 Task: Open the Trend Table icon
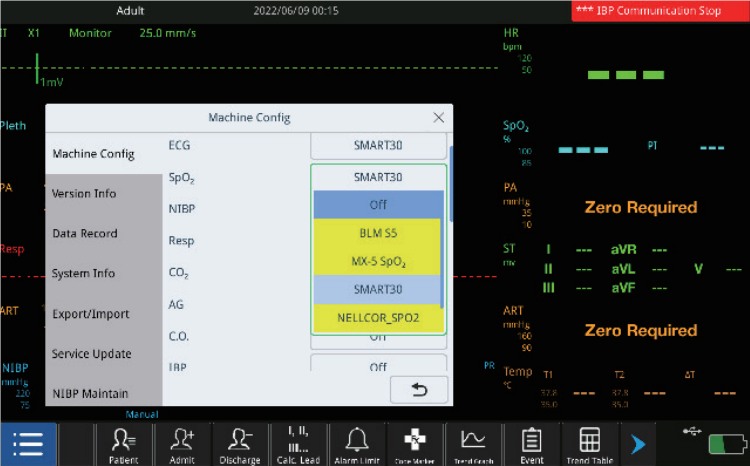click(x=589, y=444)
